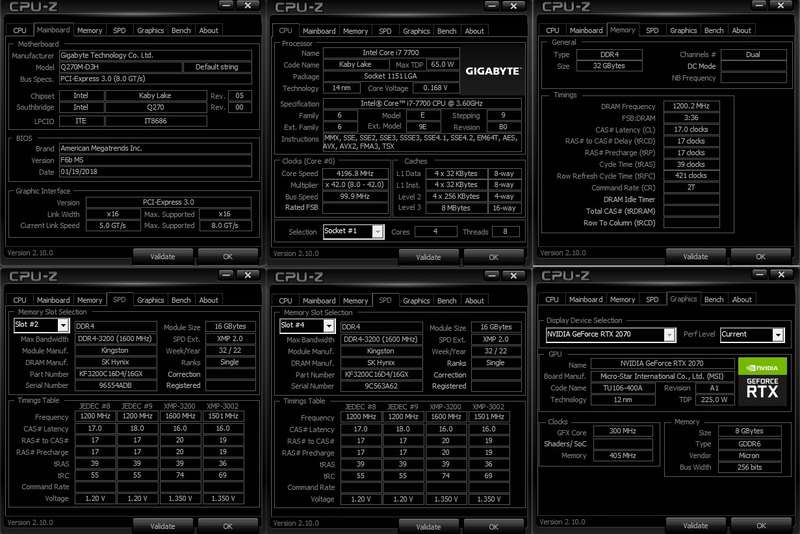Open Memory tab in the RTX 2070 window
The image size is (800, 534).
(x=622, y=300)
